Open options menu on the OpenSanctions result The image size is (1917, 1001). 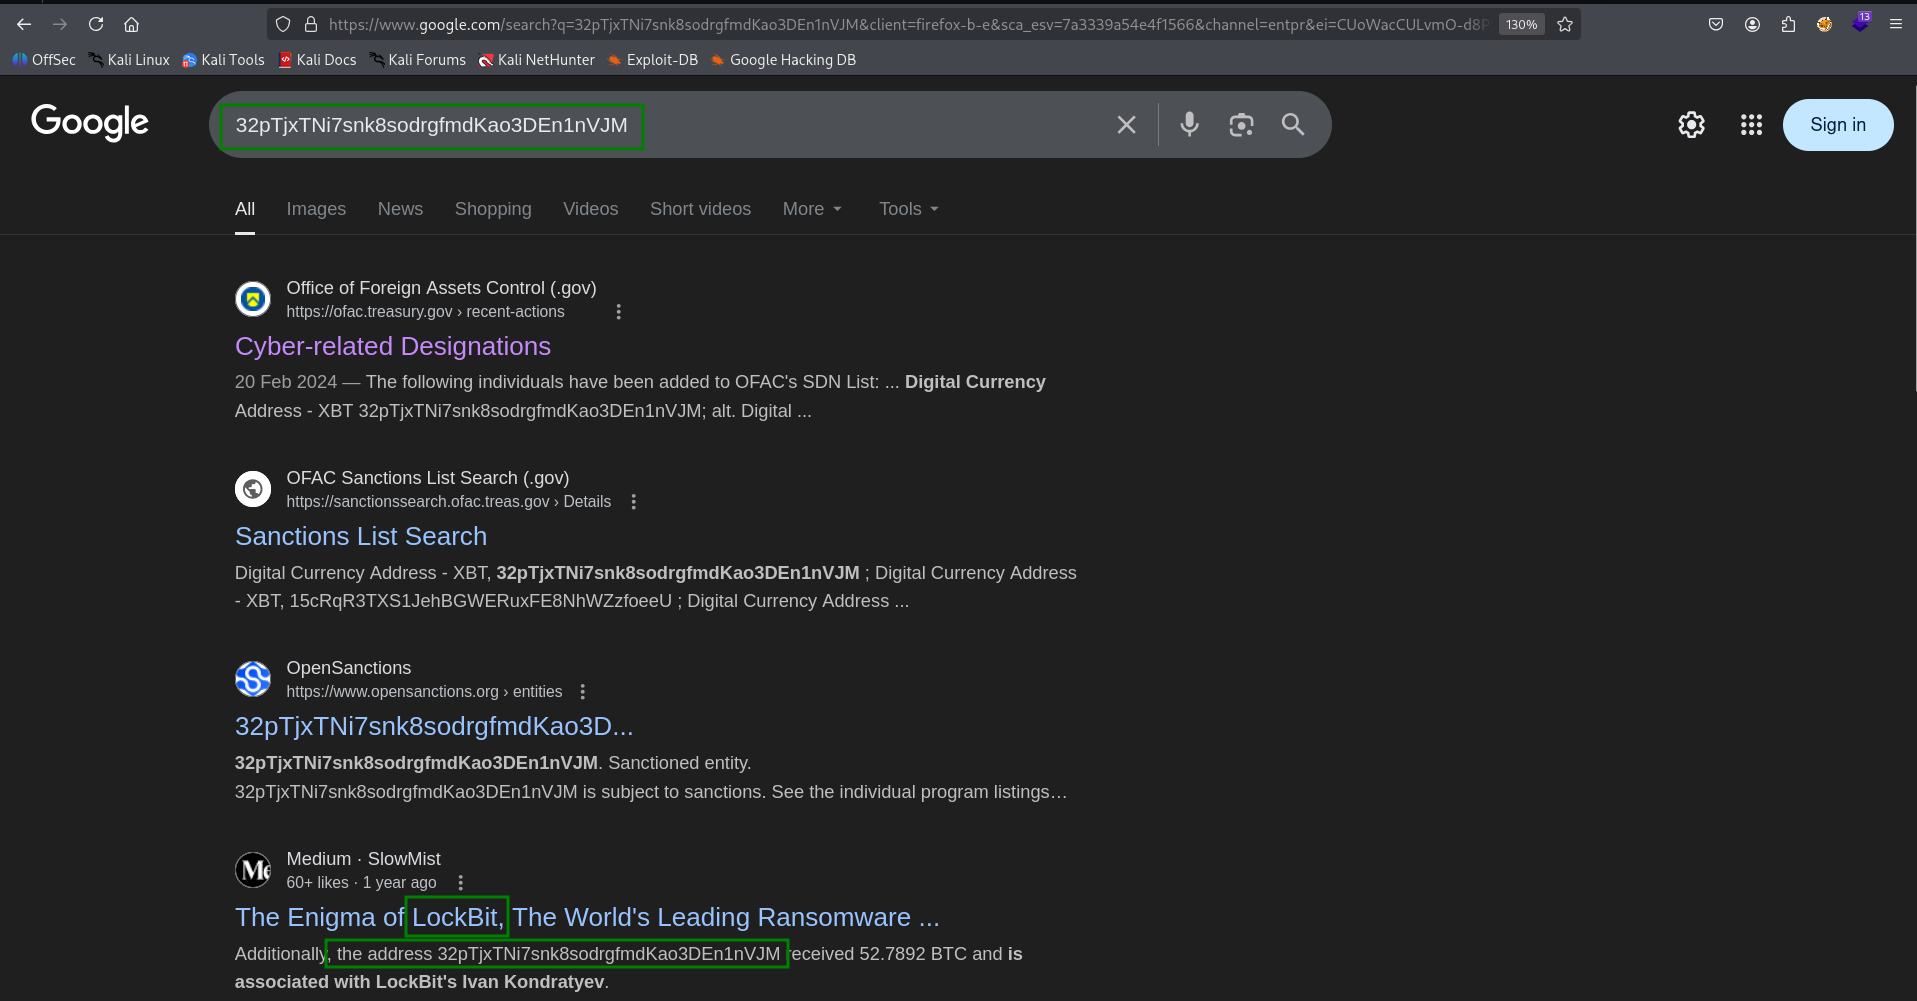tap(582, 691)
